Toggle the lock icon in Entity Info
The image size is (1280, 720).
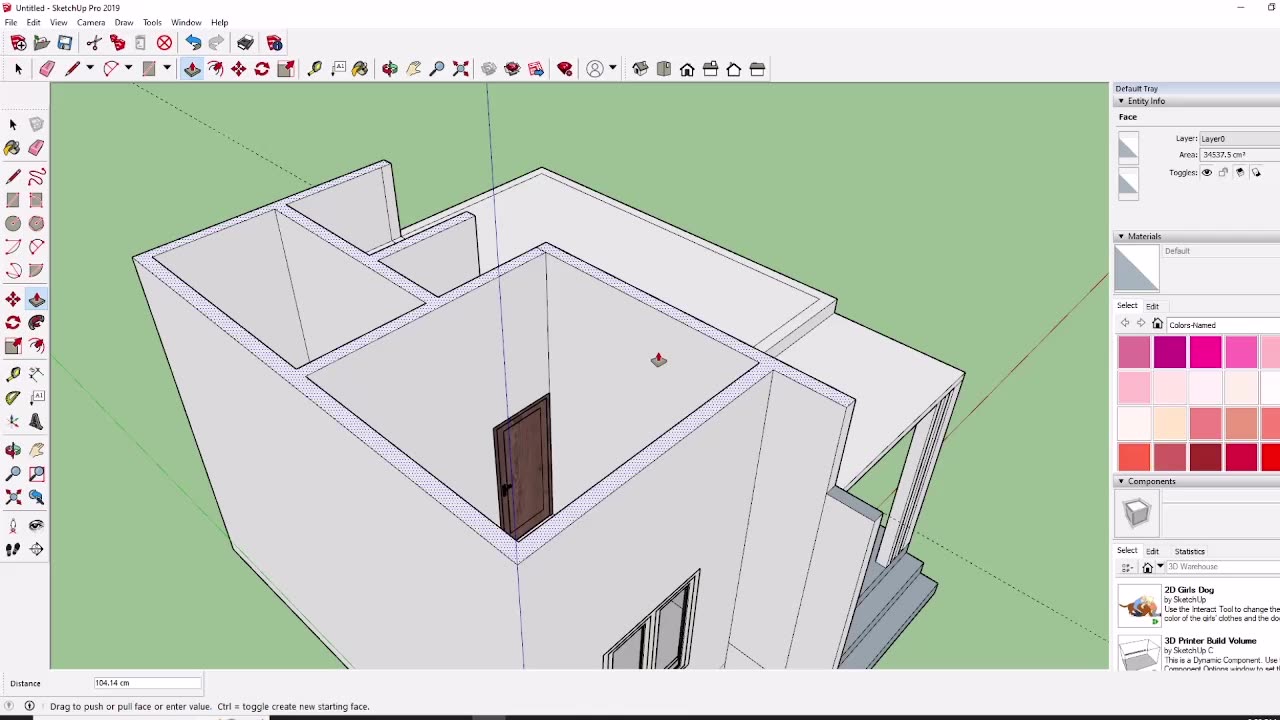pos(1223,172)
